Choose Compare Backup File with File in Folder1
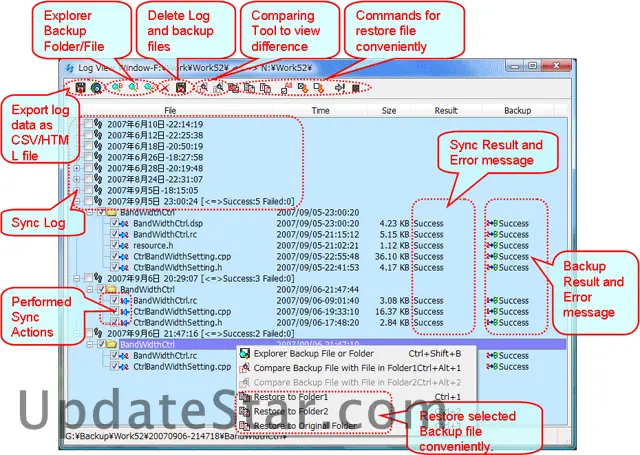The width and height of the screenshot is (640, 455). pos(356,368)
